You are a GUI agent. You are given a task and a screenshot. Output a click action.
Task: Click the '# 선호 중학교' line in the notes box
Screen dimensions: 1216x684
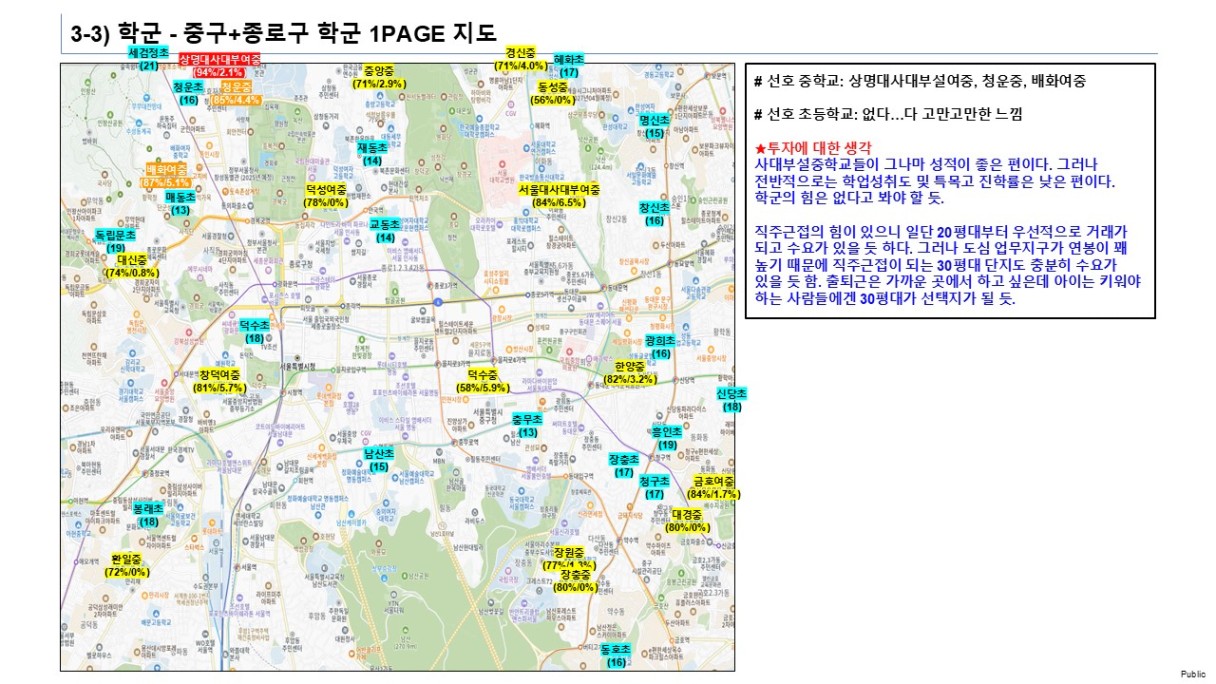point(920,81)
